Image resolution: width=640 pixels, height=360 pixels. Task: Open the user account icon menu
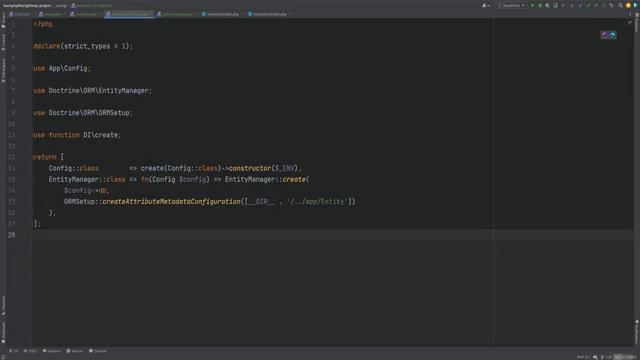[485, 5]
